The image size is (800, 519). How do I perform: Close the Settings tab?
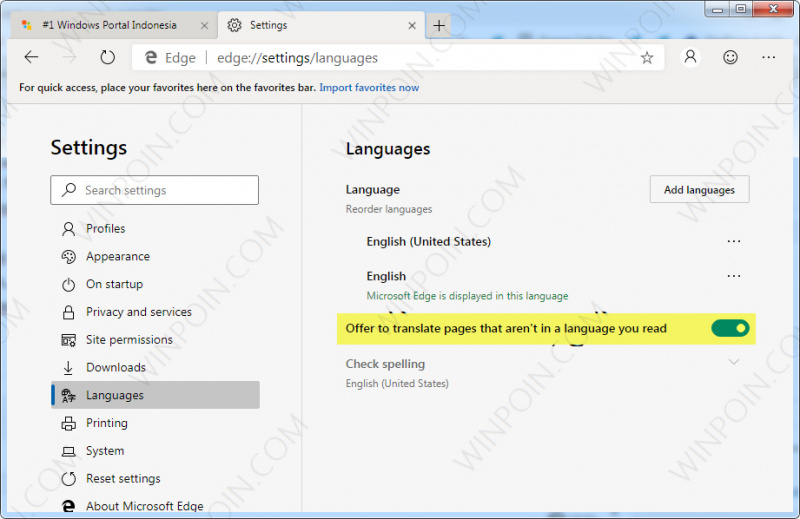(412, 26)
